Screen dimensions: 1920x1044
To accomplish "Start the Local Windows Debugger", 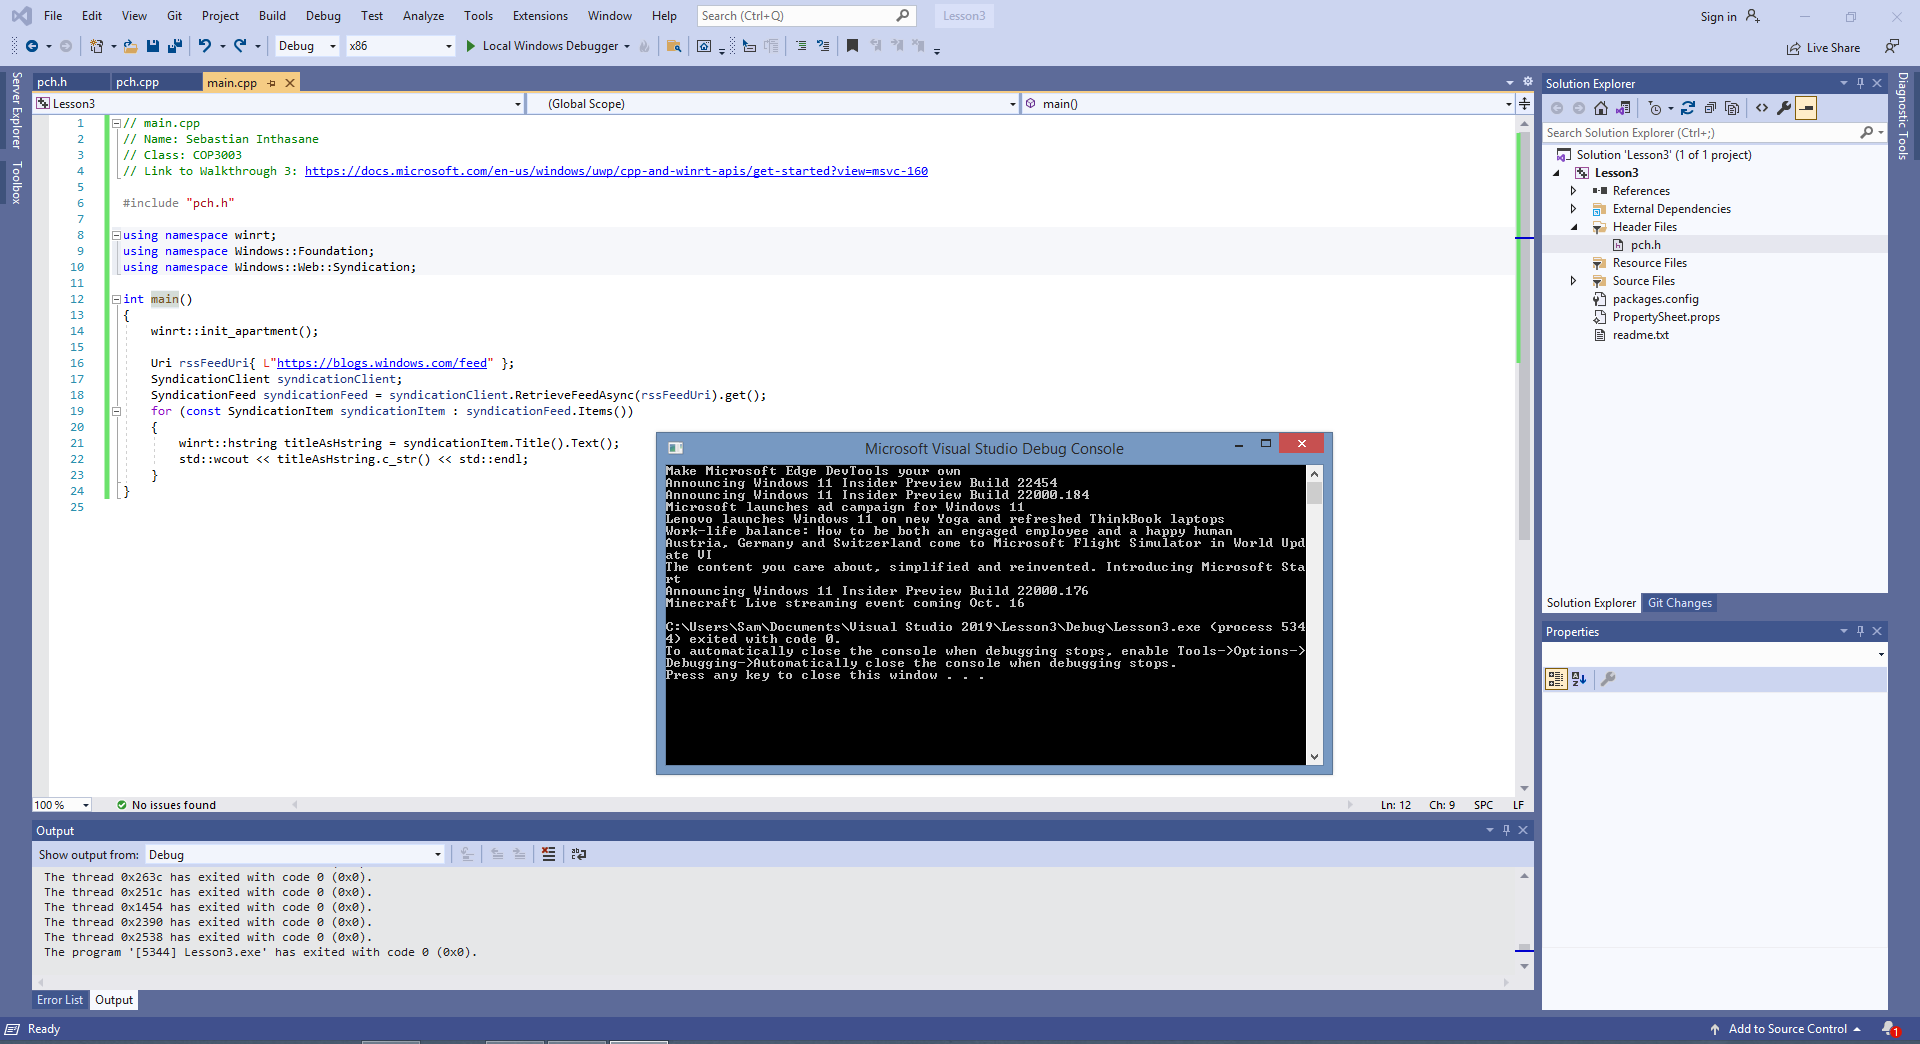I will [x=545, y=46].
